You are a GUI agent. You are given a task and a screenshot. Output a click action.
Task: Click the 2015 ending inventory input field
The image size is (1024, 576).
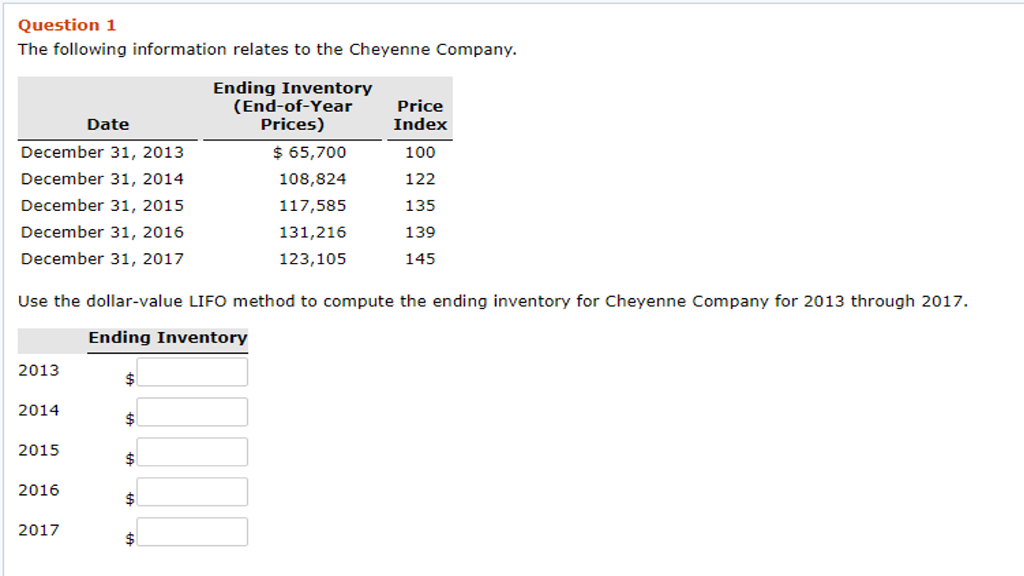pyautogui.click(x=191, y=451)
